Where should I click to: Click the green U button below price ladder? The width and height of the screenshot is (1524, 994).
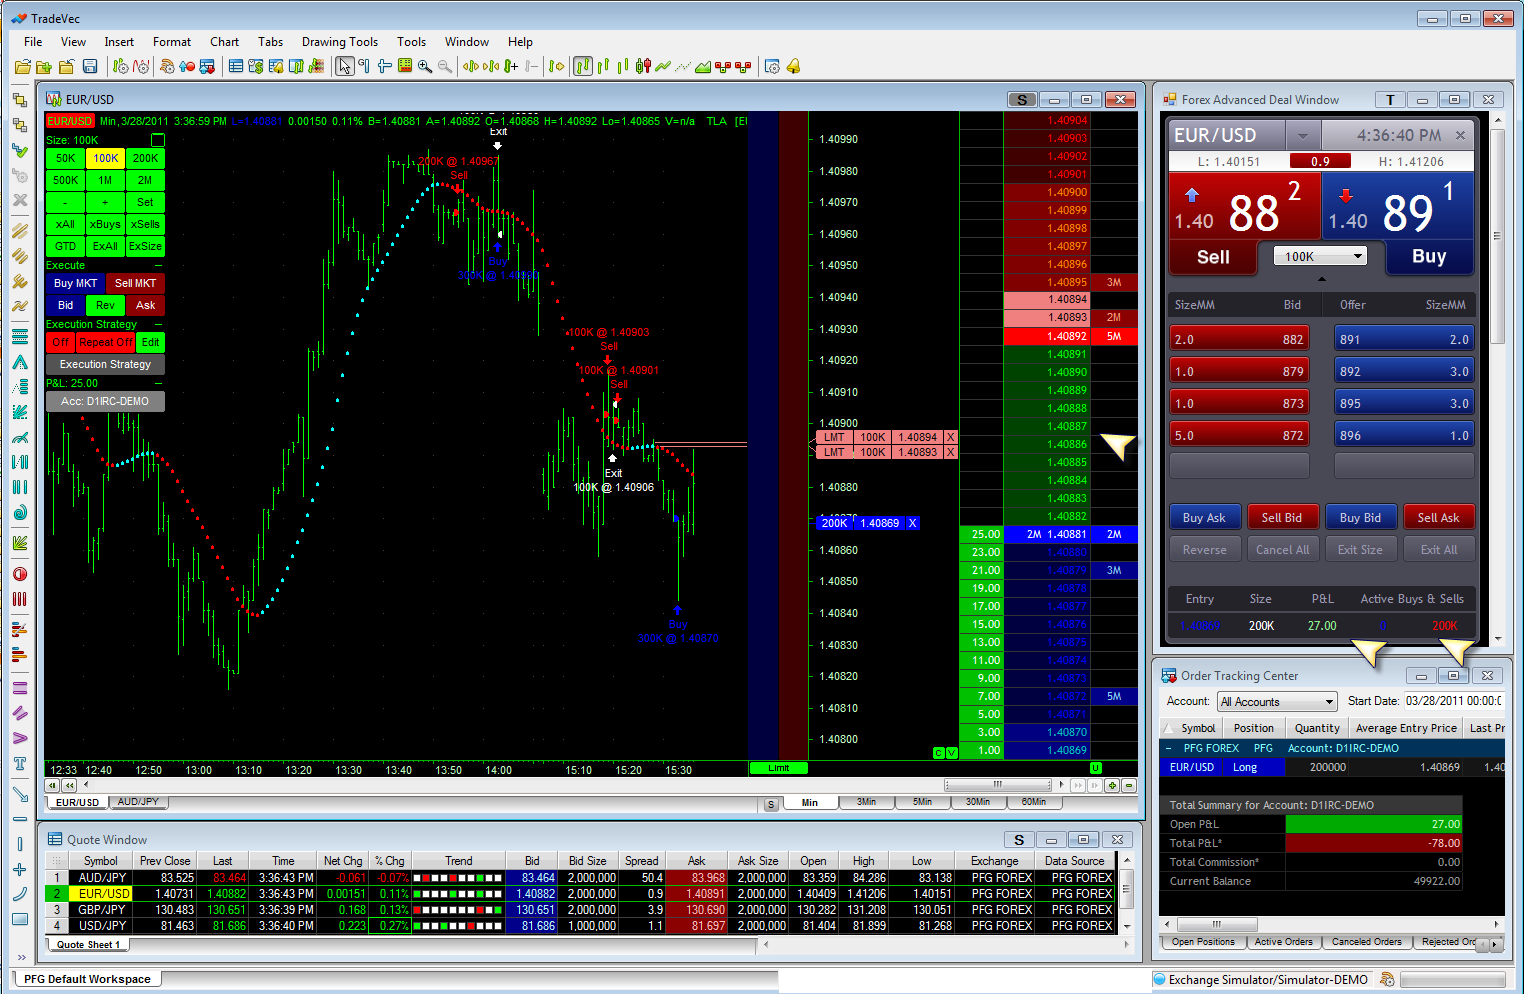1096,768
